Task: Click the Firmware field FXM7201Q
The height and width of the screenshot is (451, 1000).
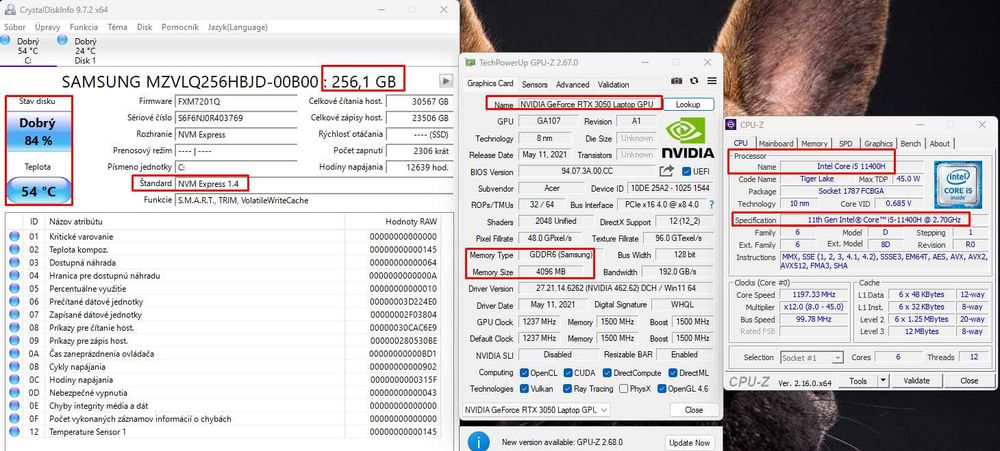Action: coord(235,101)
